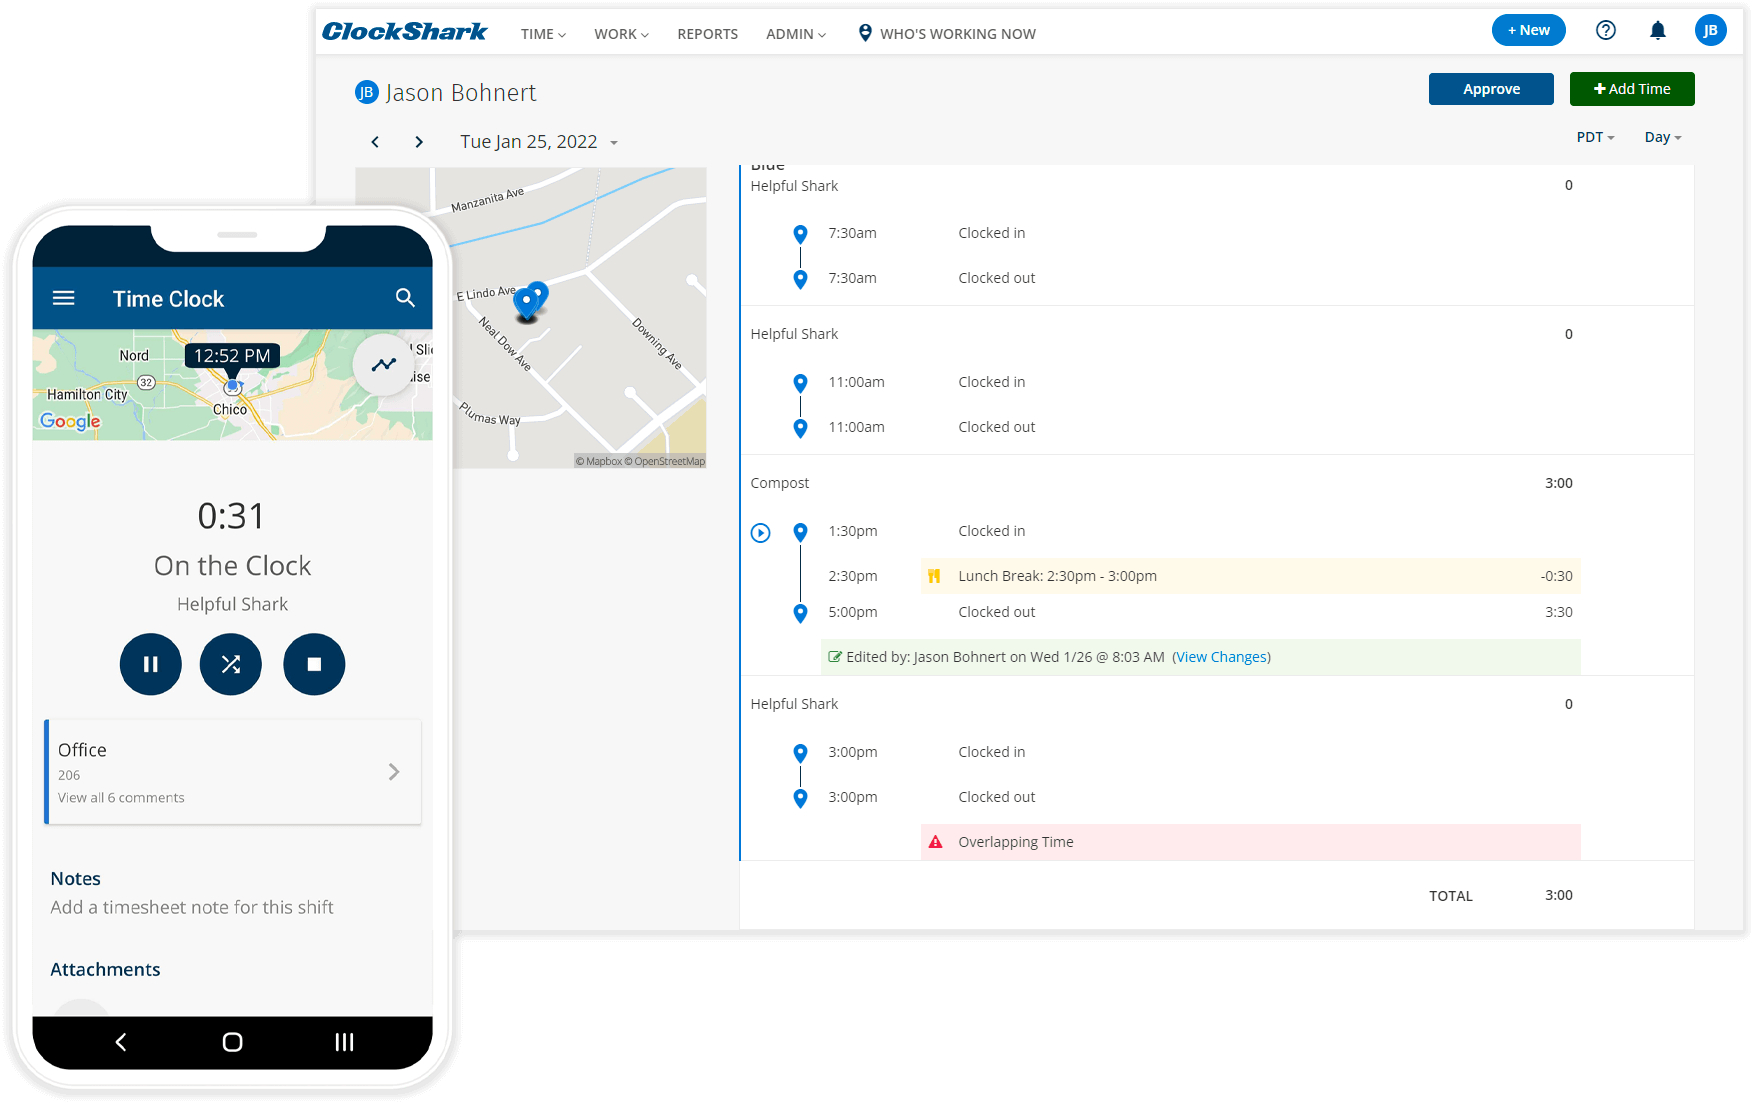Click the JB badge beside Jason Bohnert
This screenshot has width=1754, height=1103.
[367, 92]
